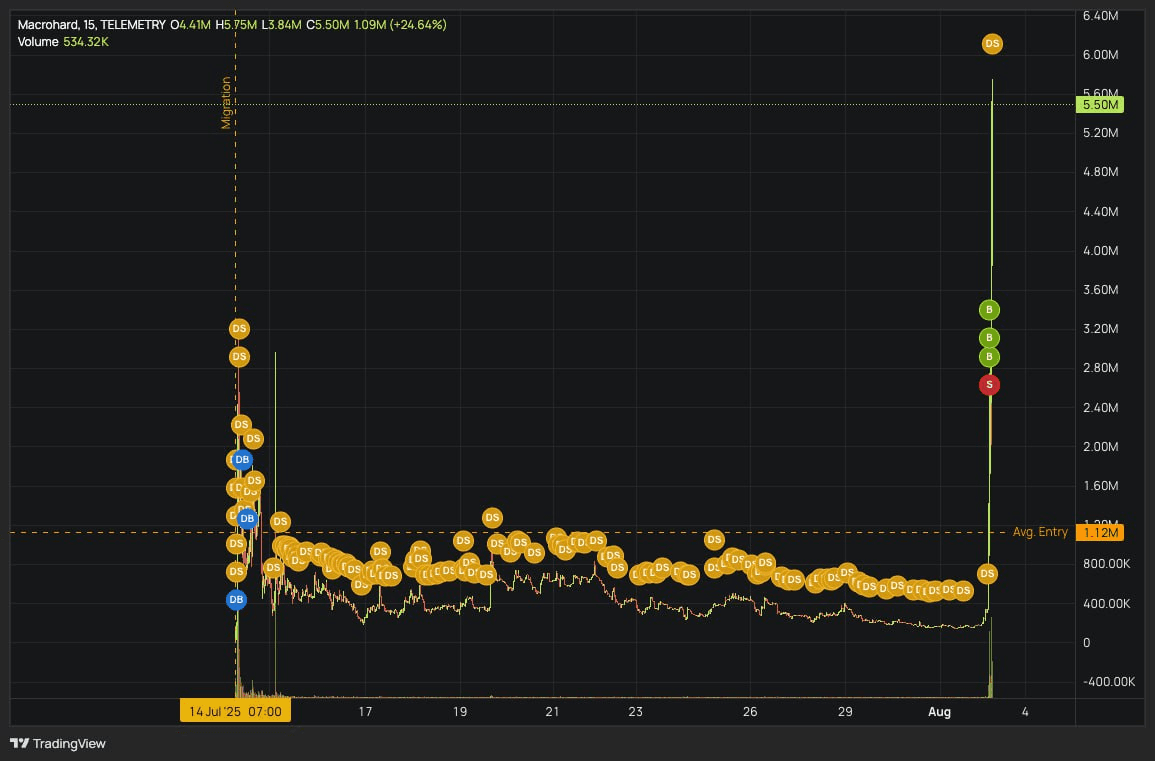The width and height of the screenshot is (1155, 761).
Task: Click the raised DS marker above the 19 Jul spike
Action: click(x=492, y=518)
